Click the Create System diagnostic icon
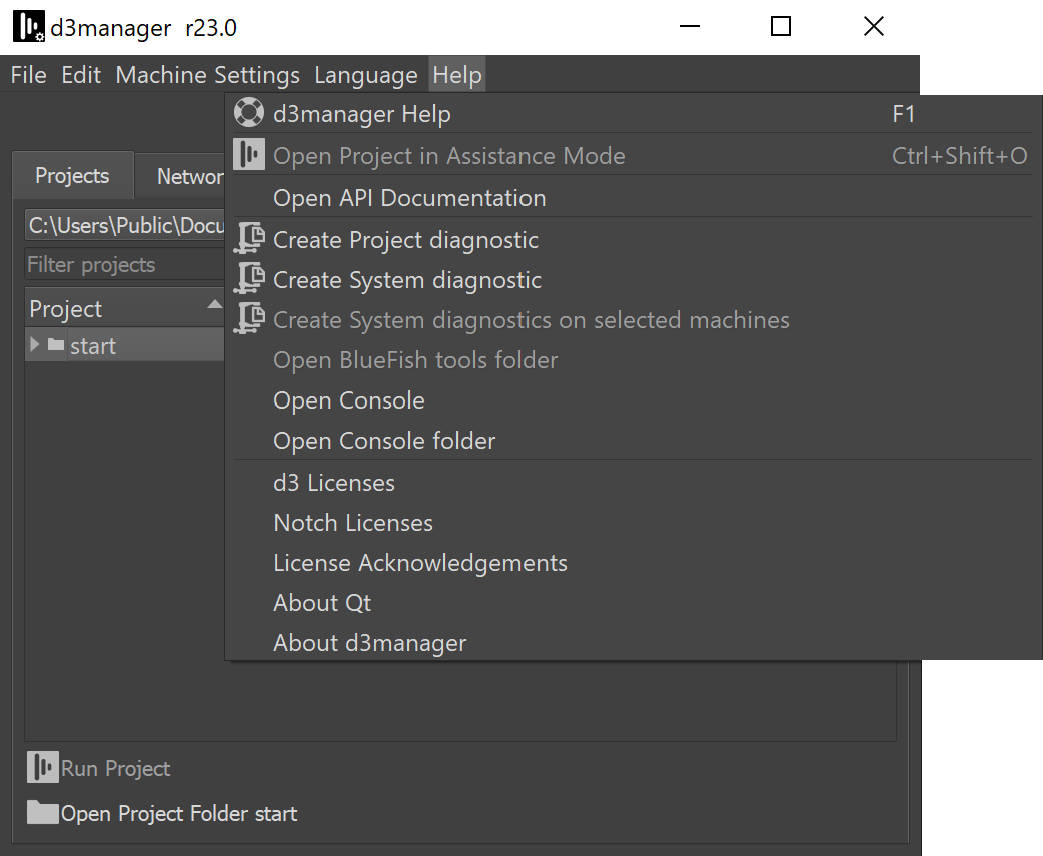 (249, 280)
